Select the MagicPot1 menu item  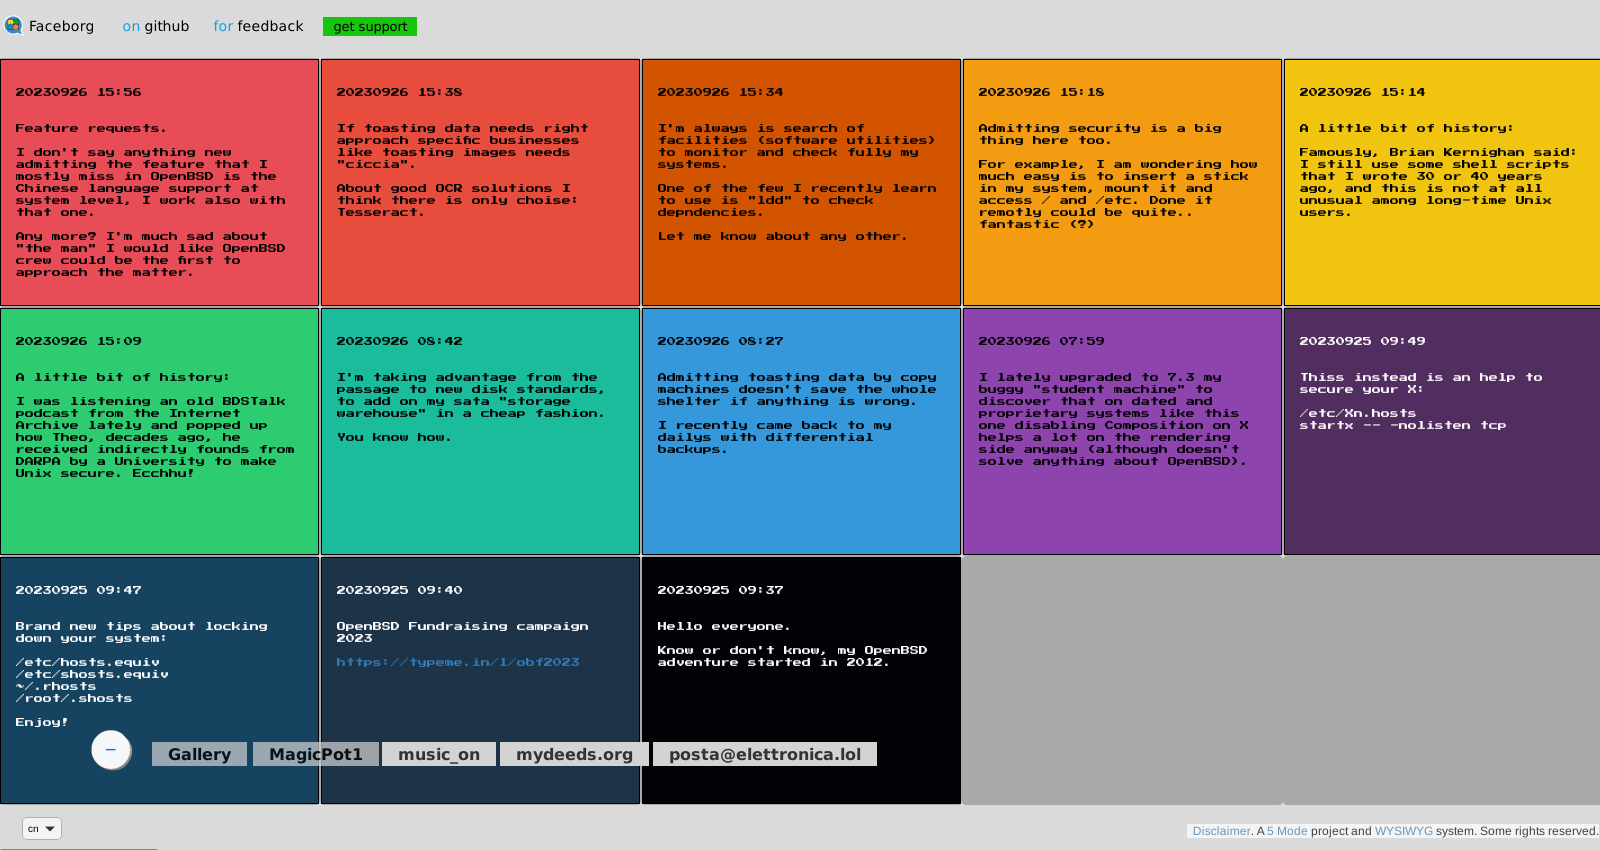pos(316,754)
